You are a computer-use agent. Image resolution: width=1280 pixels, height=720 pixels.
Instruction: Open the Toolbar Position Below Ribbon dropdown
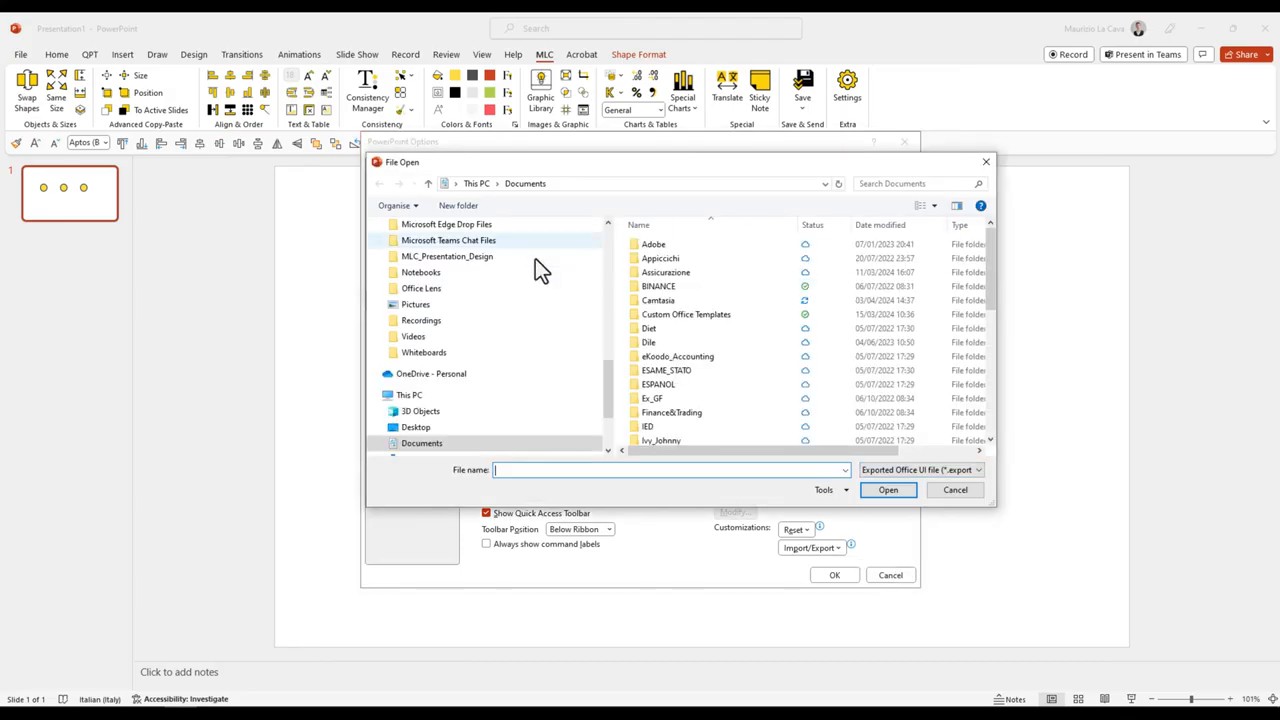coord(580,529)
